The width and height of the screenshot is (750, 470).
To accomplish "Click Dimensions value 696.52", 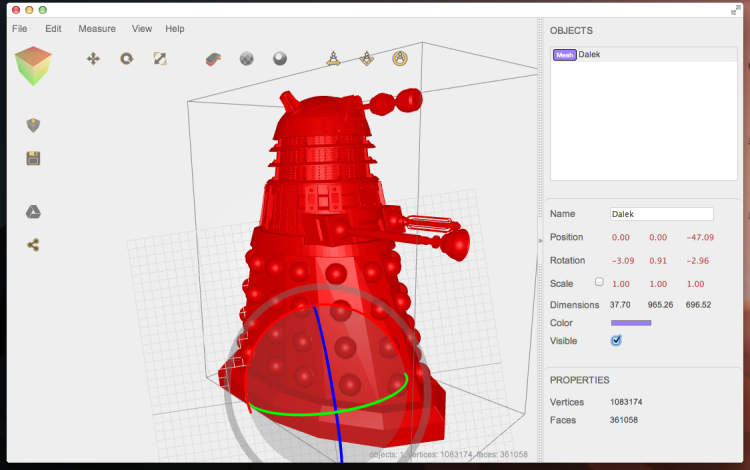I will point(698,305).
